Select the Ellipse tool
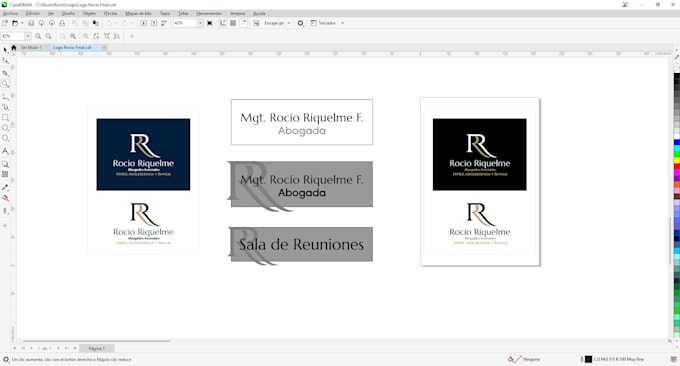This screenshot has width=680, height=366. point(5,128)
